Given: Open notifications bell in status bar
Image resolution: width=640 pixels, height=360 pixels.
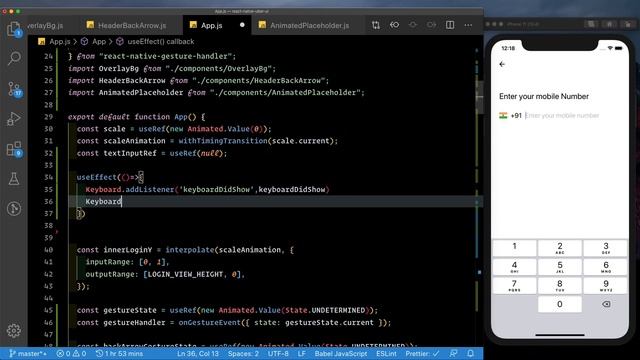Looking at the screenshot, I should coord(470,353).
